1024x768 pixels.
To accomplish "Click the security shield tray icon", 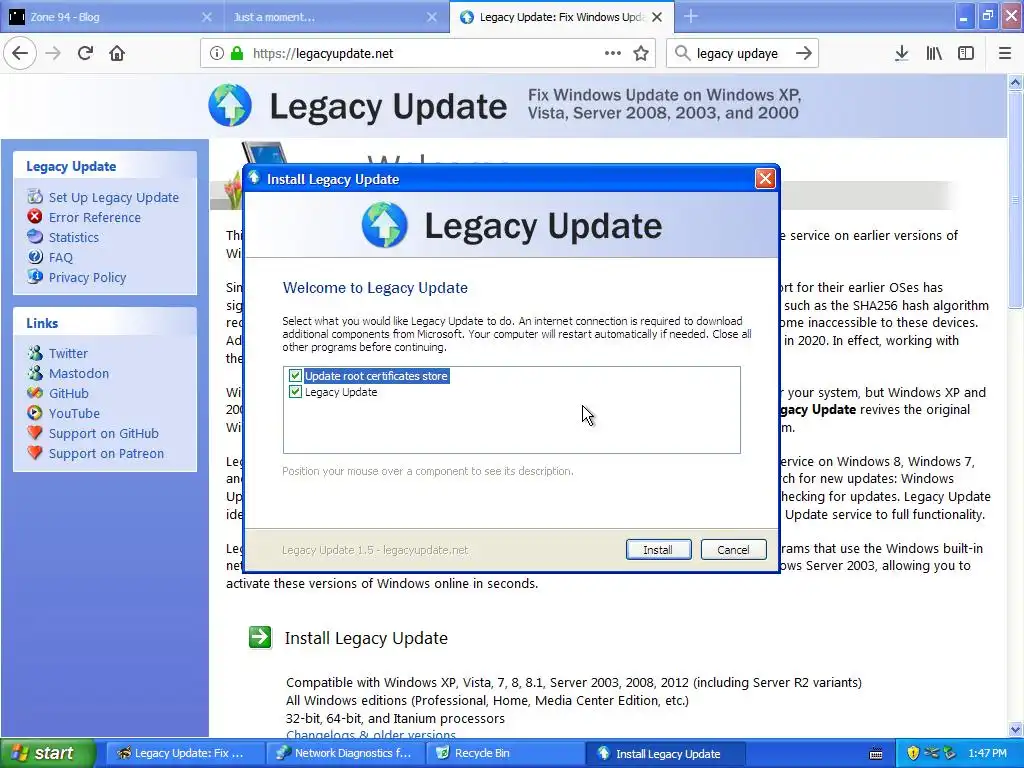I will [913, 754].
